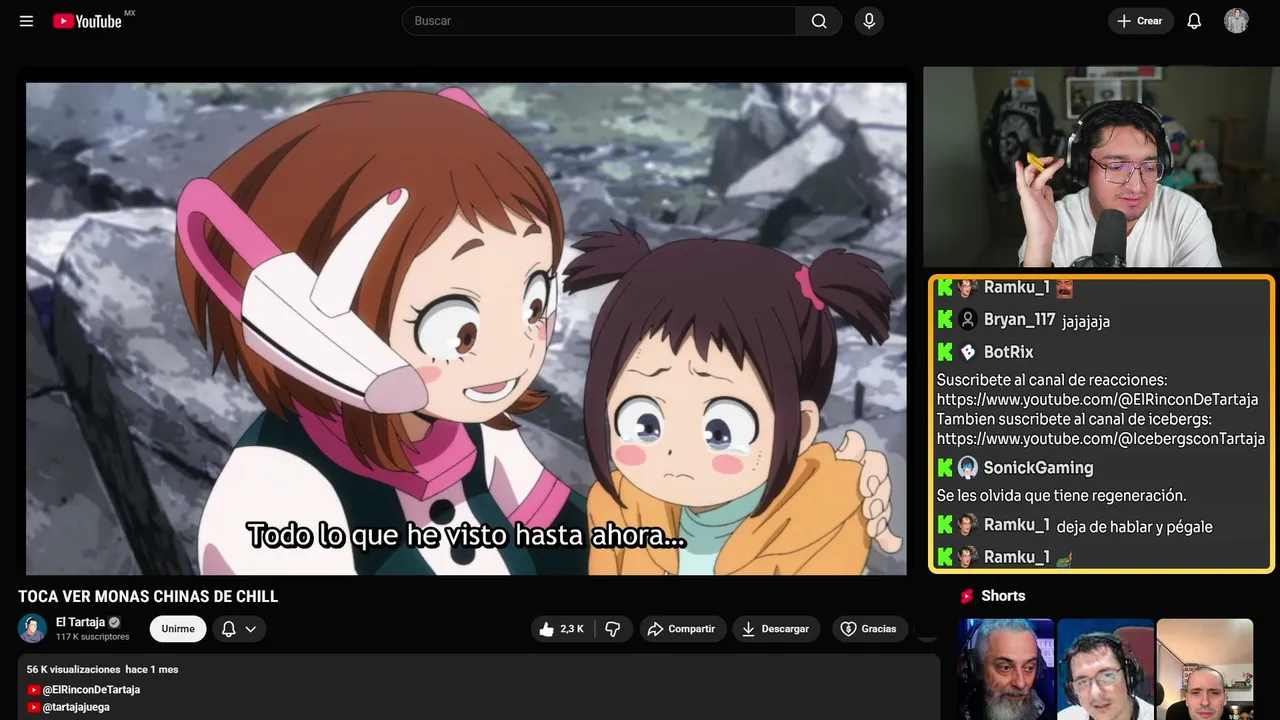This screenshot has width=1280, height=720.
Task: Send a Gracias super thanks
Action: (x=869, y=629)
